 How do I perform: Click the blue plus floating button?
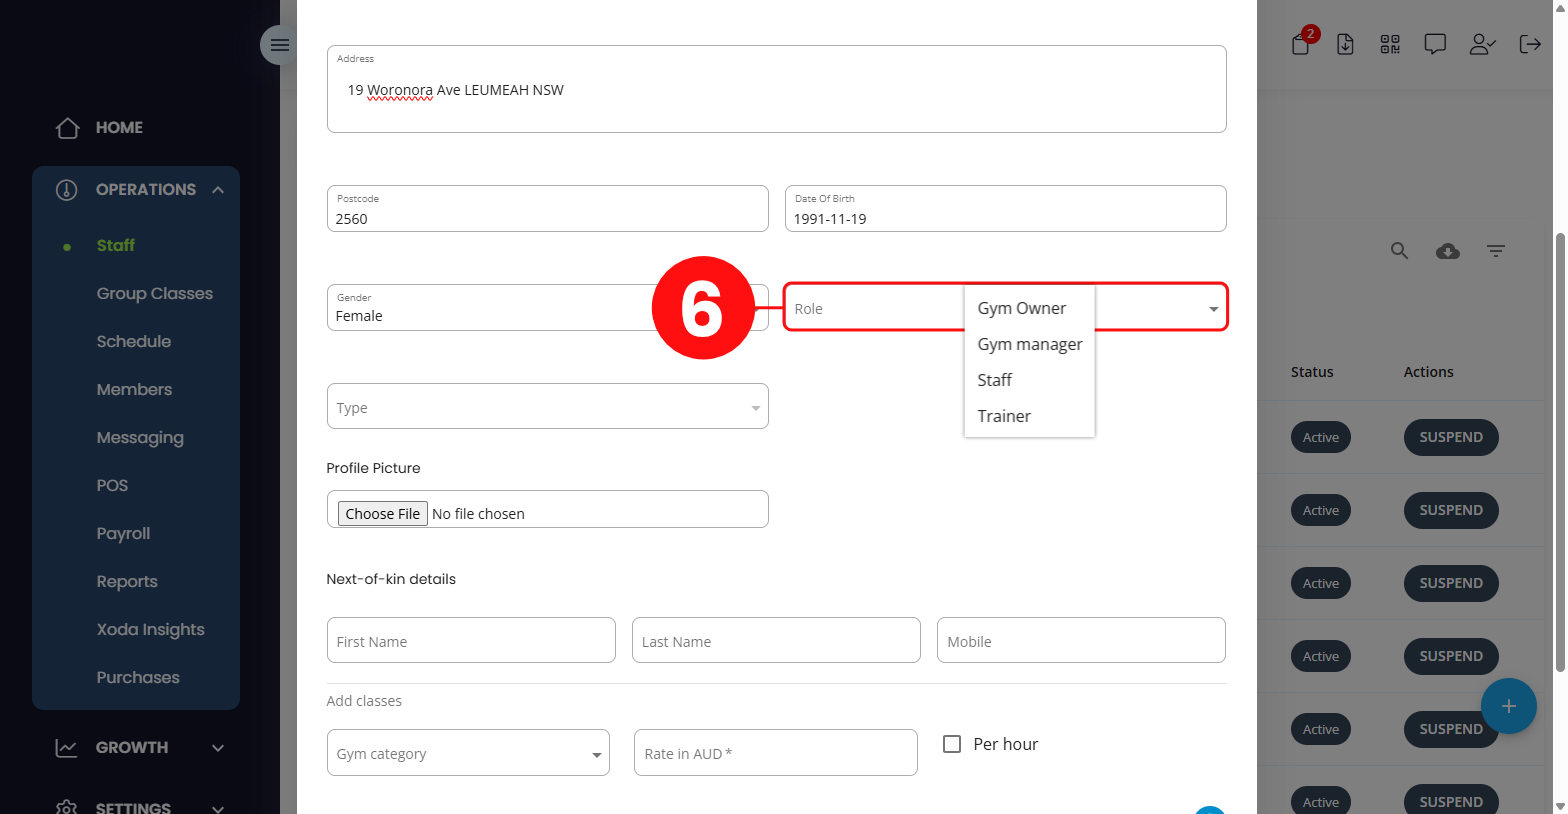point(1509,706)
